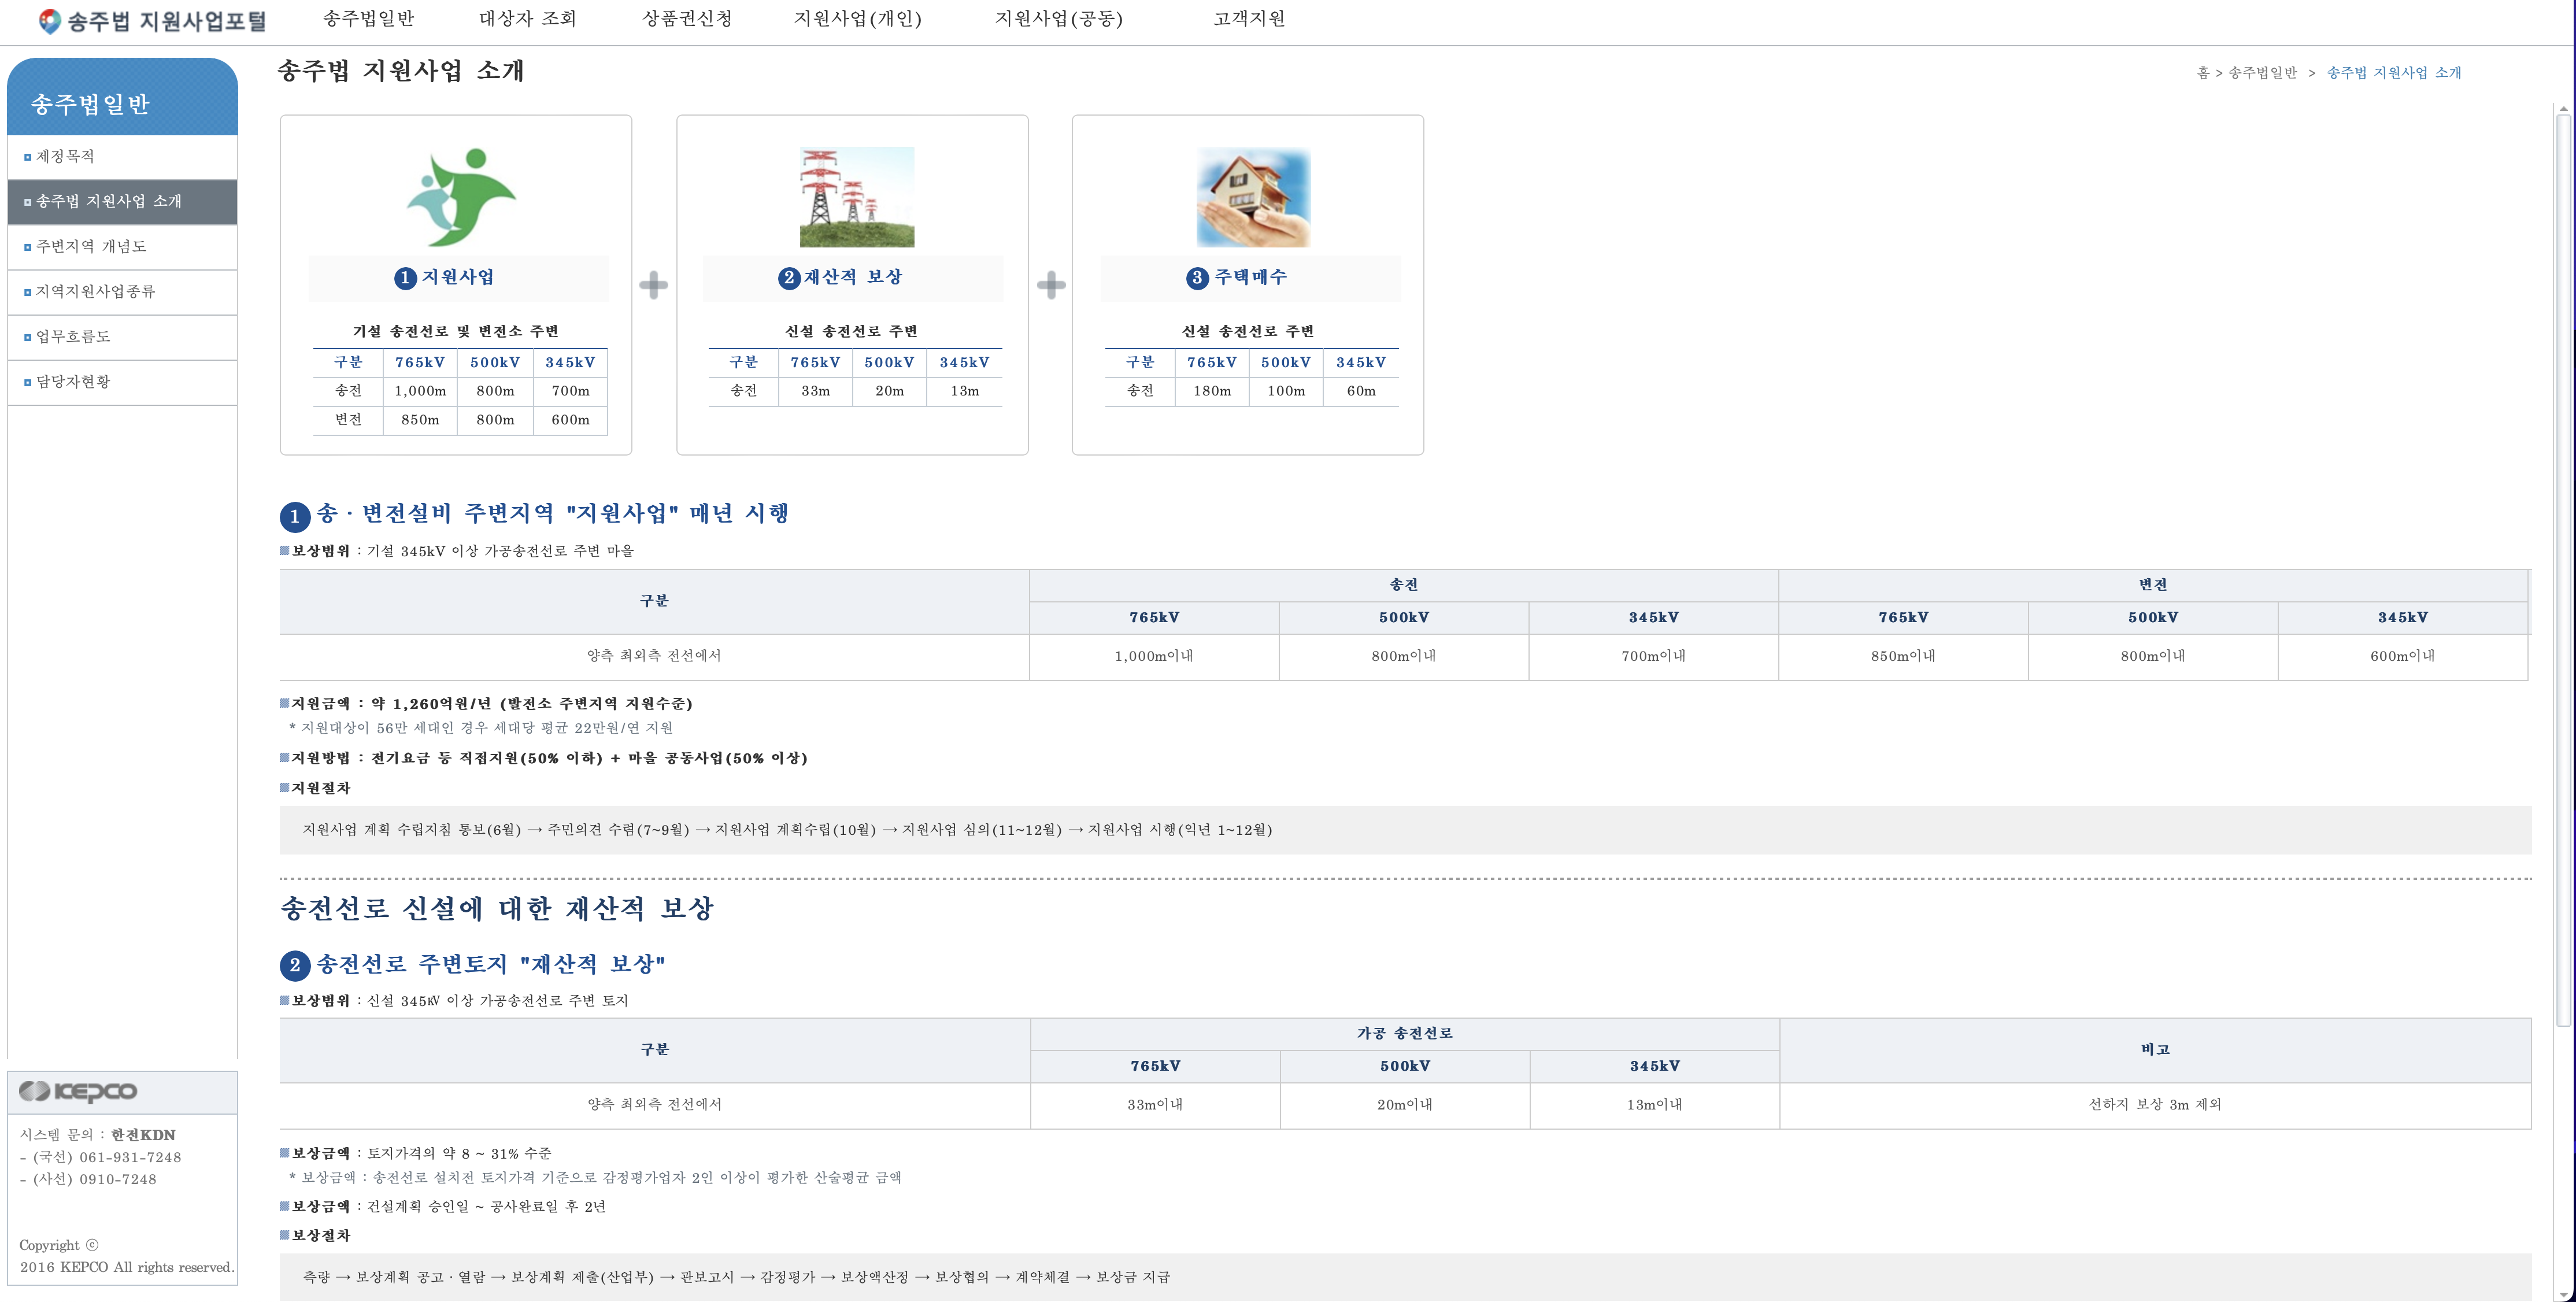Screen dimensions: 2576x1302
Task: Click the vertical scrollbar on right edge
Action: point(2563,569)
